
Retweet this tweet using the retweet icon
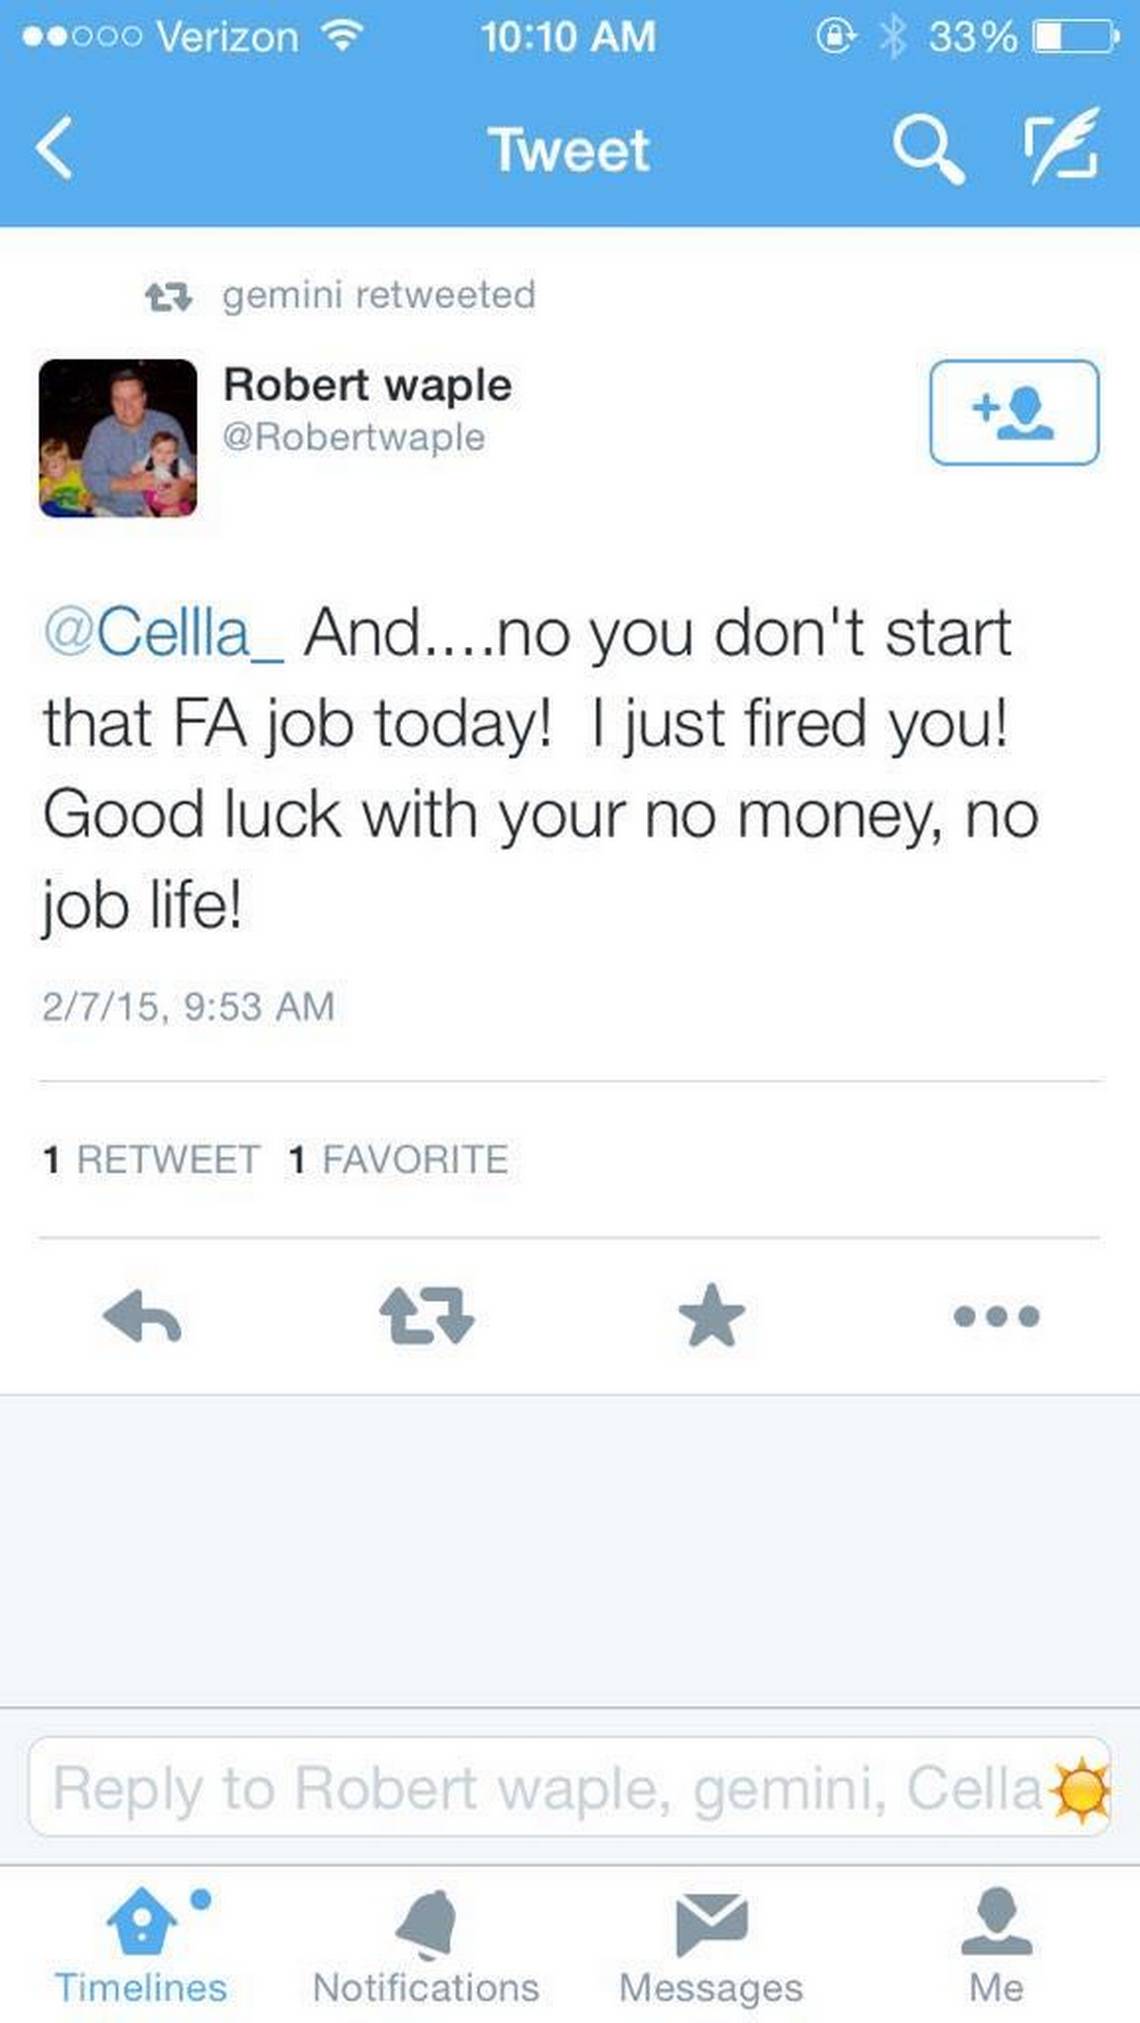tap(427, 1315)
